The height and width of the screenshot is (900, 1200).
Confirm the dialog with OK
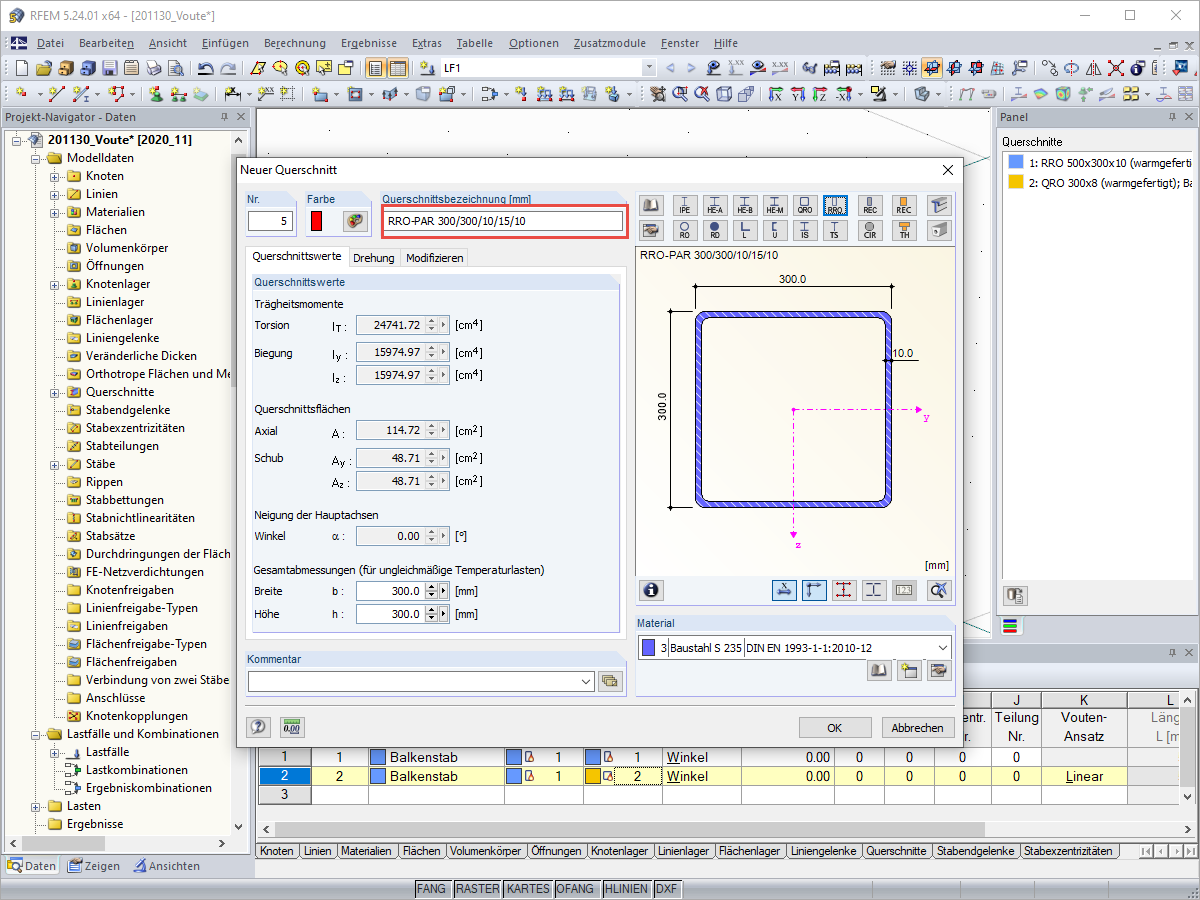pyautogui.click(x=835, y=728)
